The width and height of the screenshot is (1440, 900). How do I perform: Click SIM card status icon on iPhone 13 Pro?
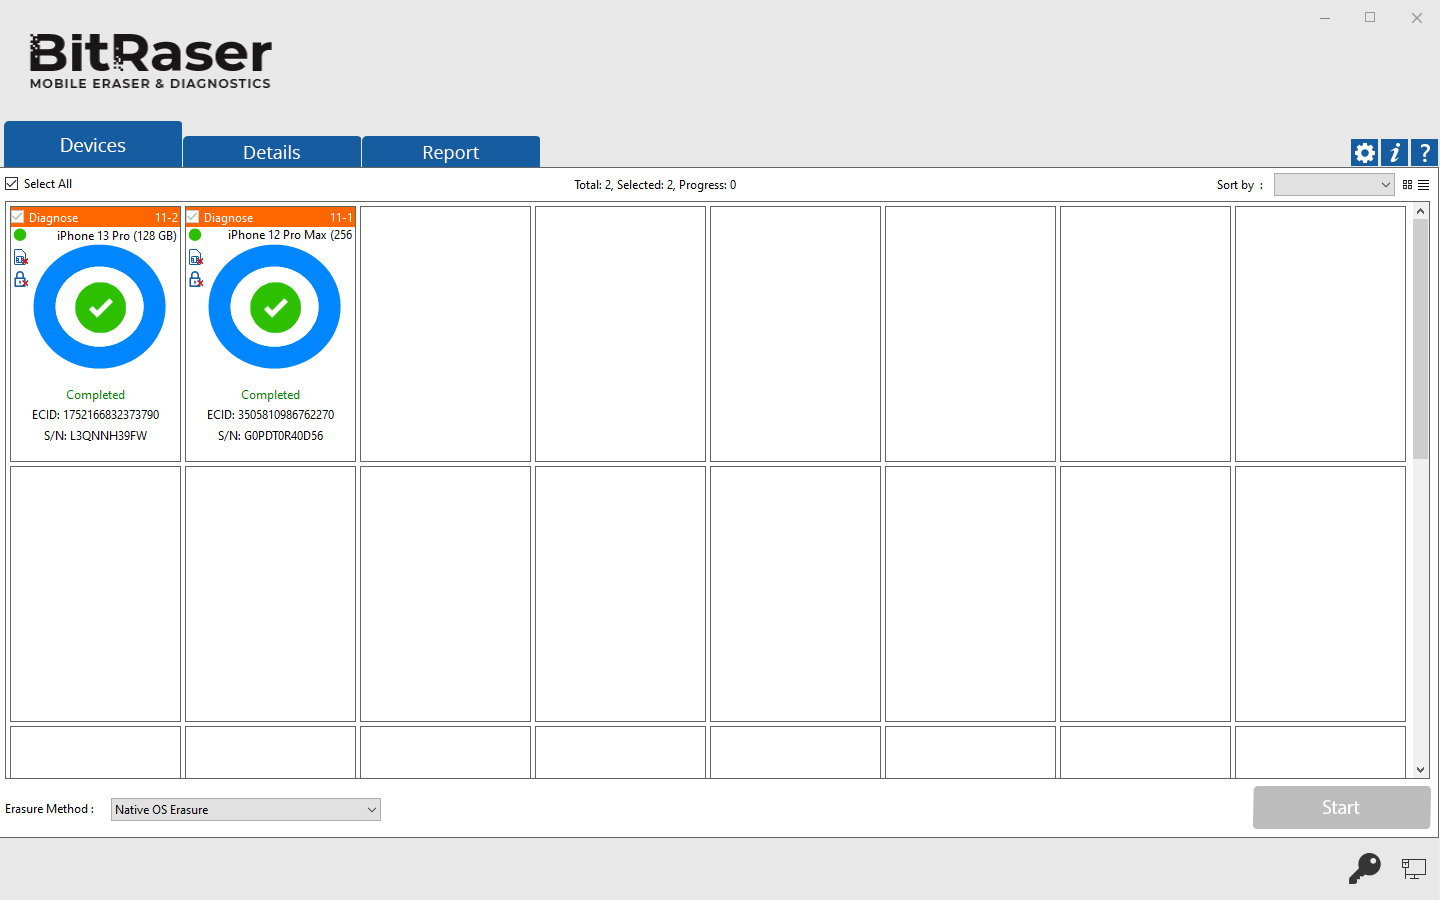(21, 258)
